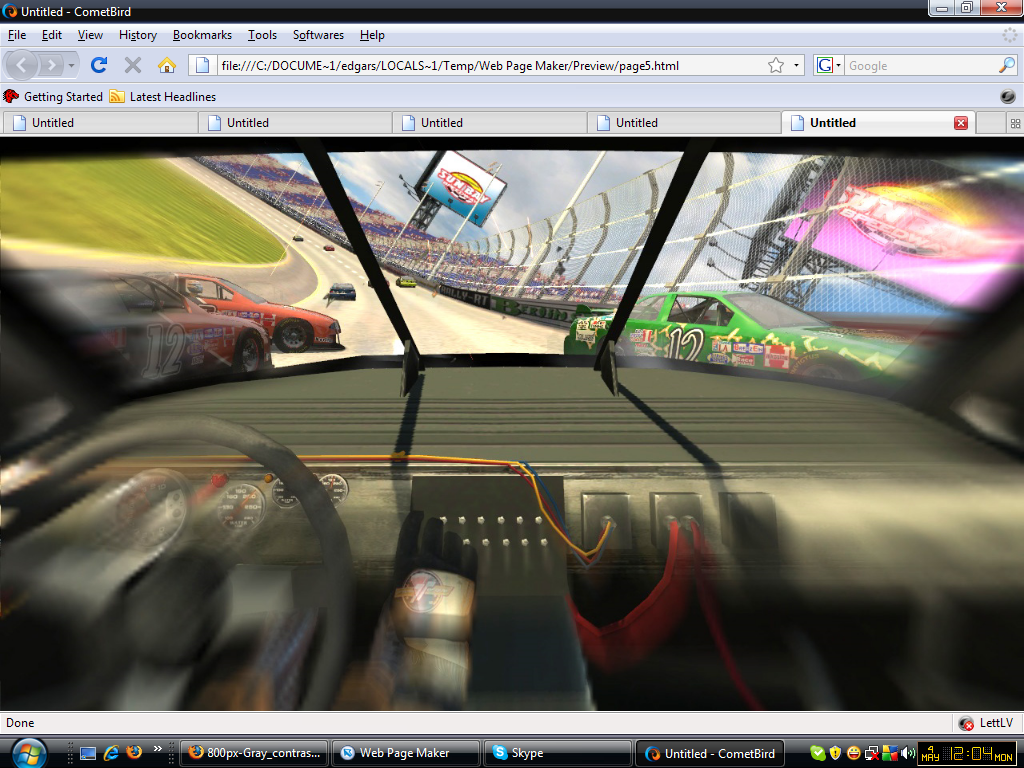Open the Edit menu
The image size is (1024, 768).
(x=52, y=35)
